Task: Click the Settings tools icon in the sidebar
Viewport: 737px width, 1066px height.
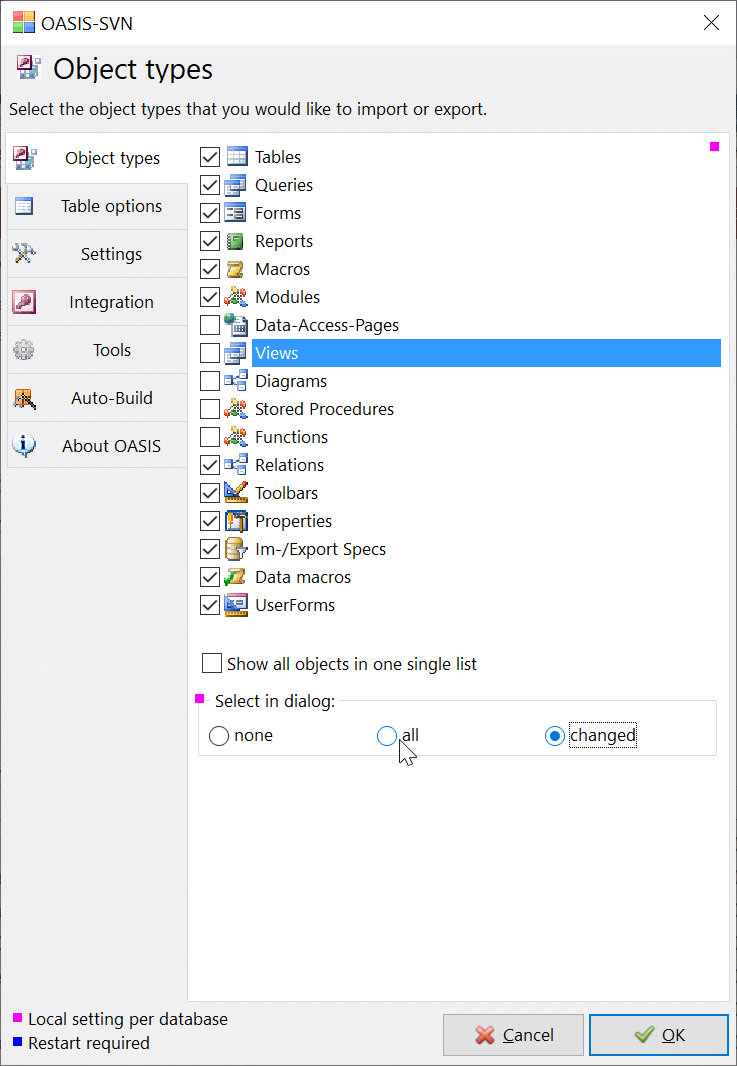Action: 24,254
